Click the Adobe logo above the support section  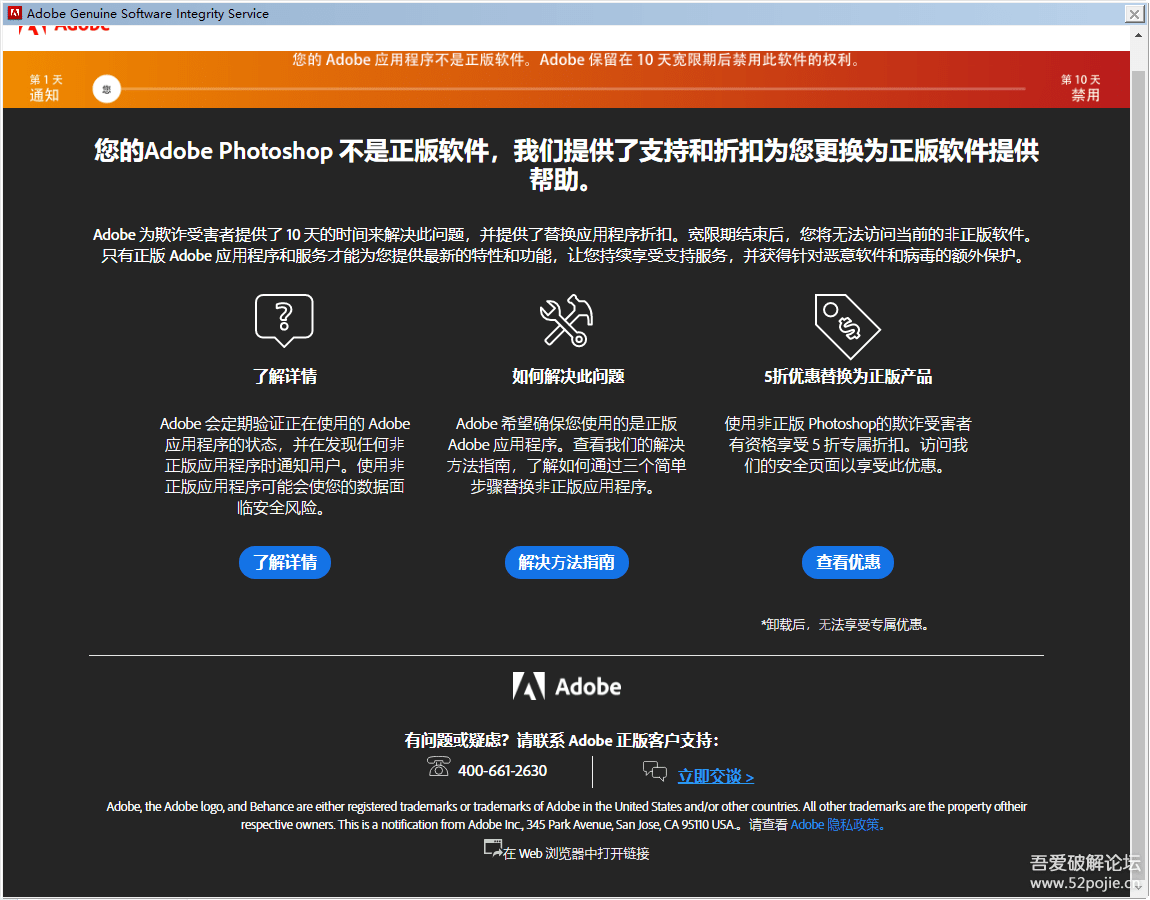tap(566, 686)
